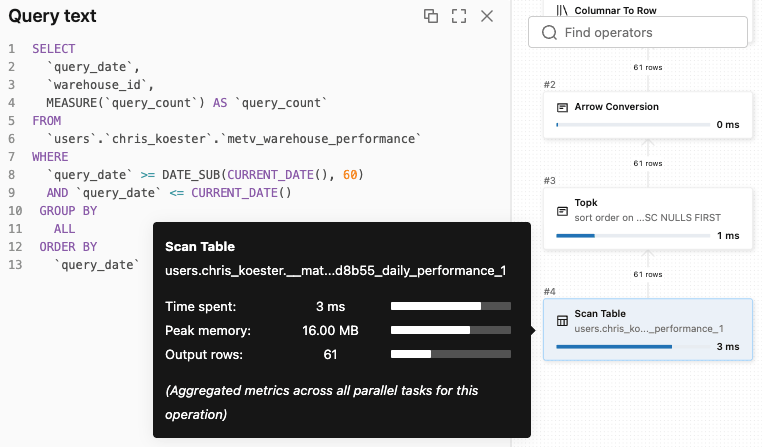Image resolution: width=762 pixels, height=447 pixels.
Task: Click ORDER BY on line 12
Action: 68,246
